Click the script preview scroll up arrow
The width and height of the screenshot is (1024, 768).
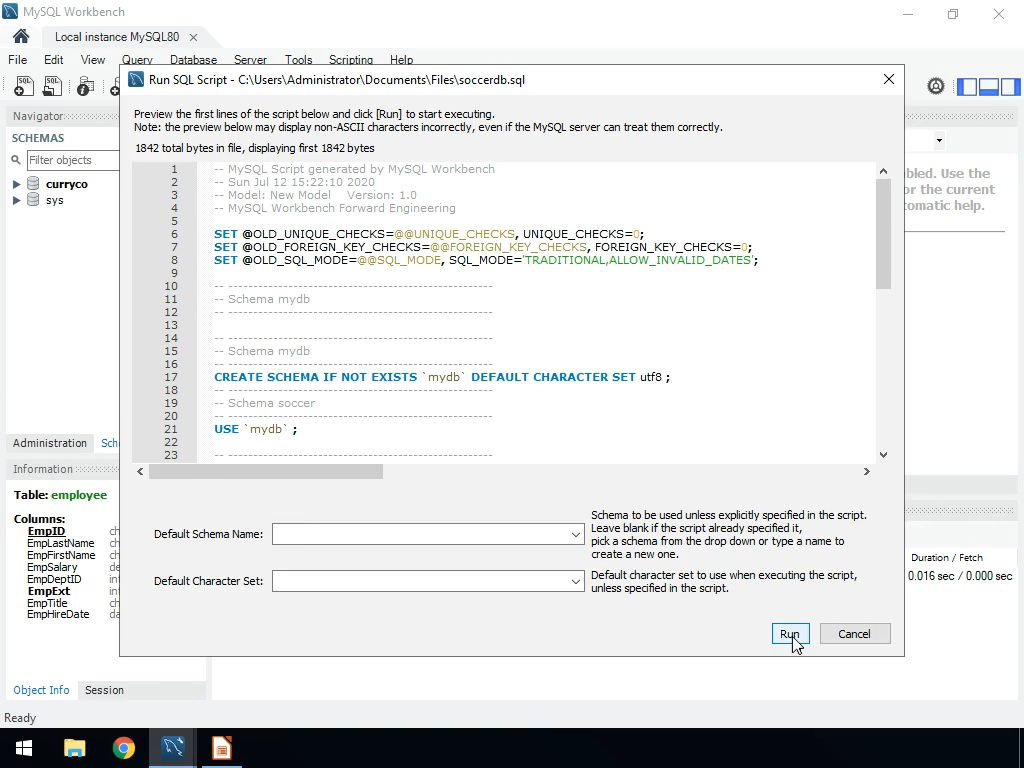coord(884,171)
